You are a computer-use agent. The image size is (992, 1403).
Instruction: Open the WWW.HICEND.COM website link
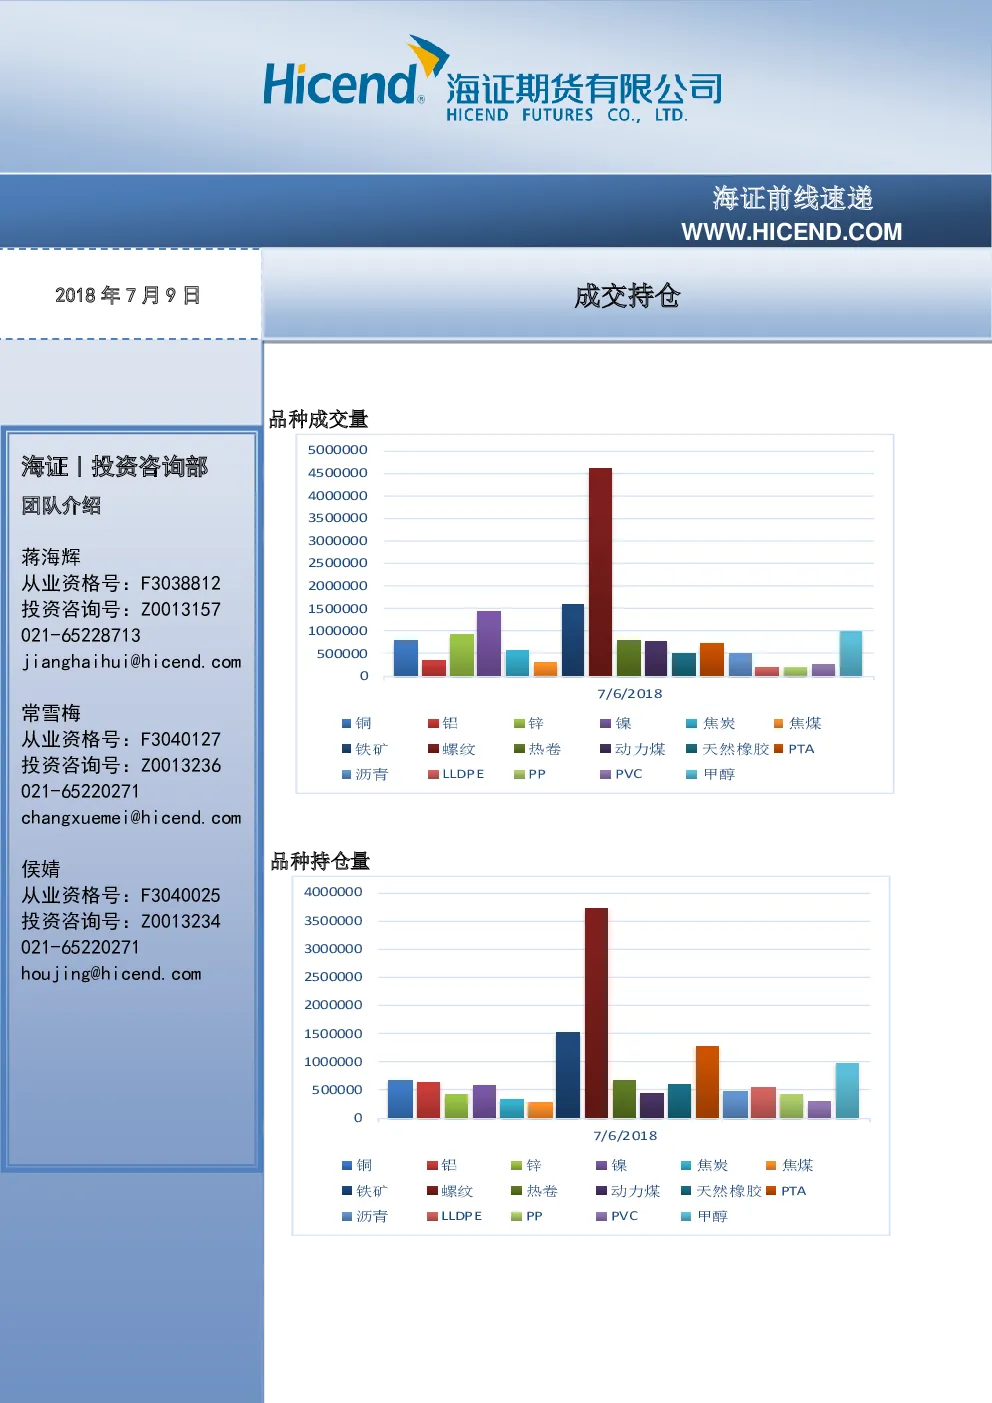[x=791, y=232]
